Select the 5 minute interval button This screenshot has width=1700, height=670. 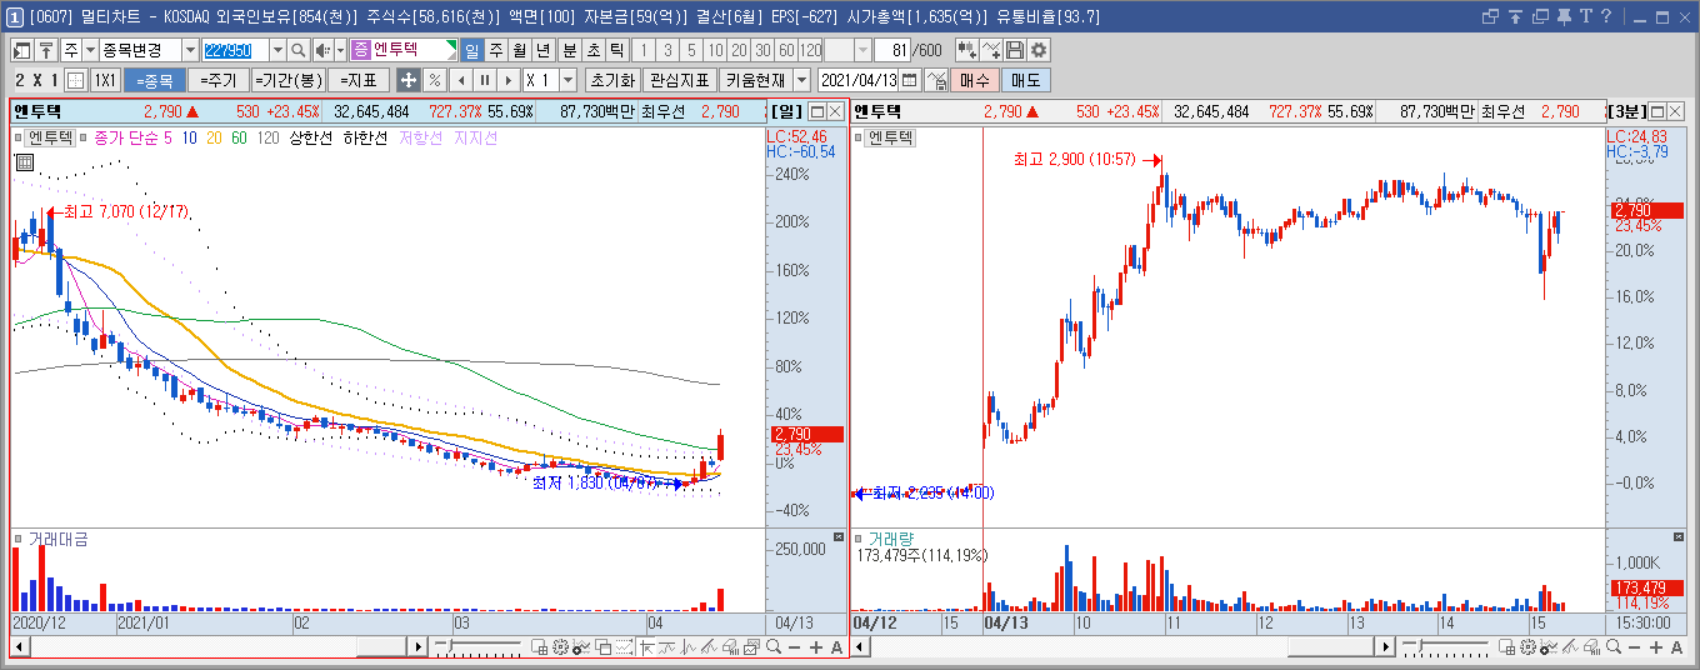tap(691, 50)
